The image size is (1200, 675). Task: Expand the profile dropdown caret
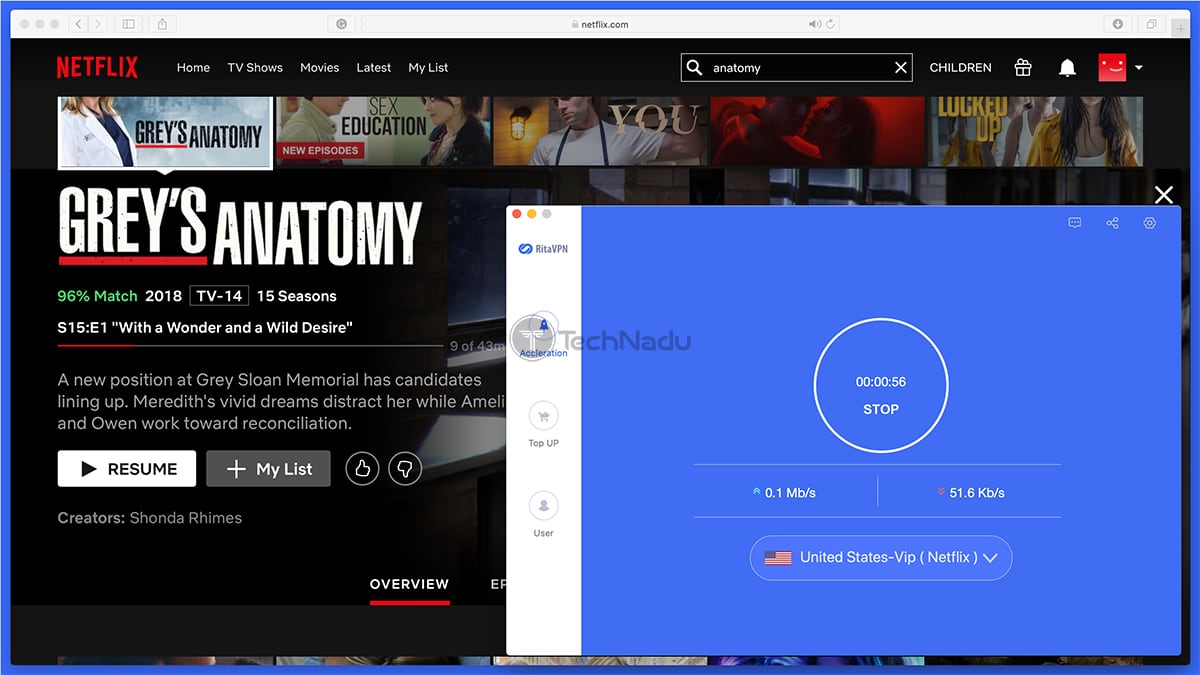click(x=1139, y=68)
